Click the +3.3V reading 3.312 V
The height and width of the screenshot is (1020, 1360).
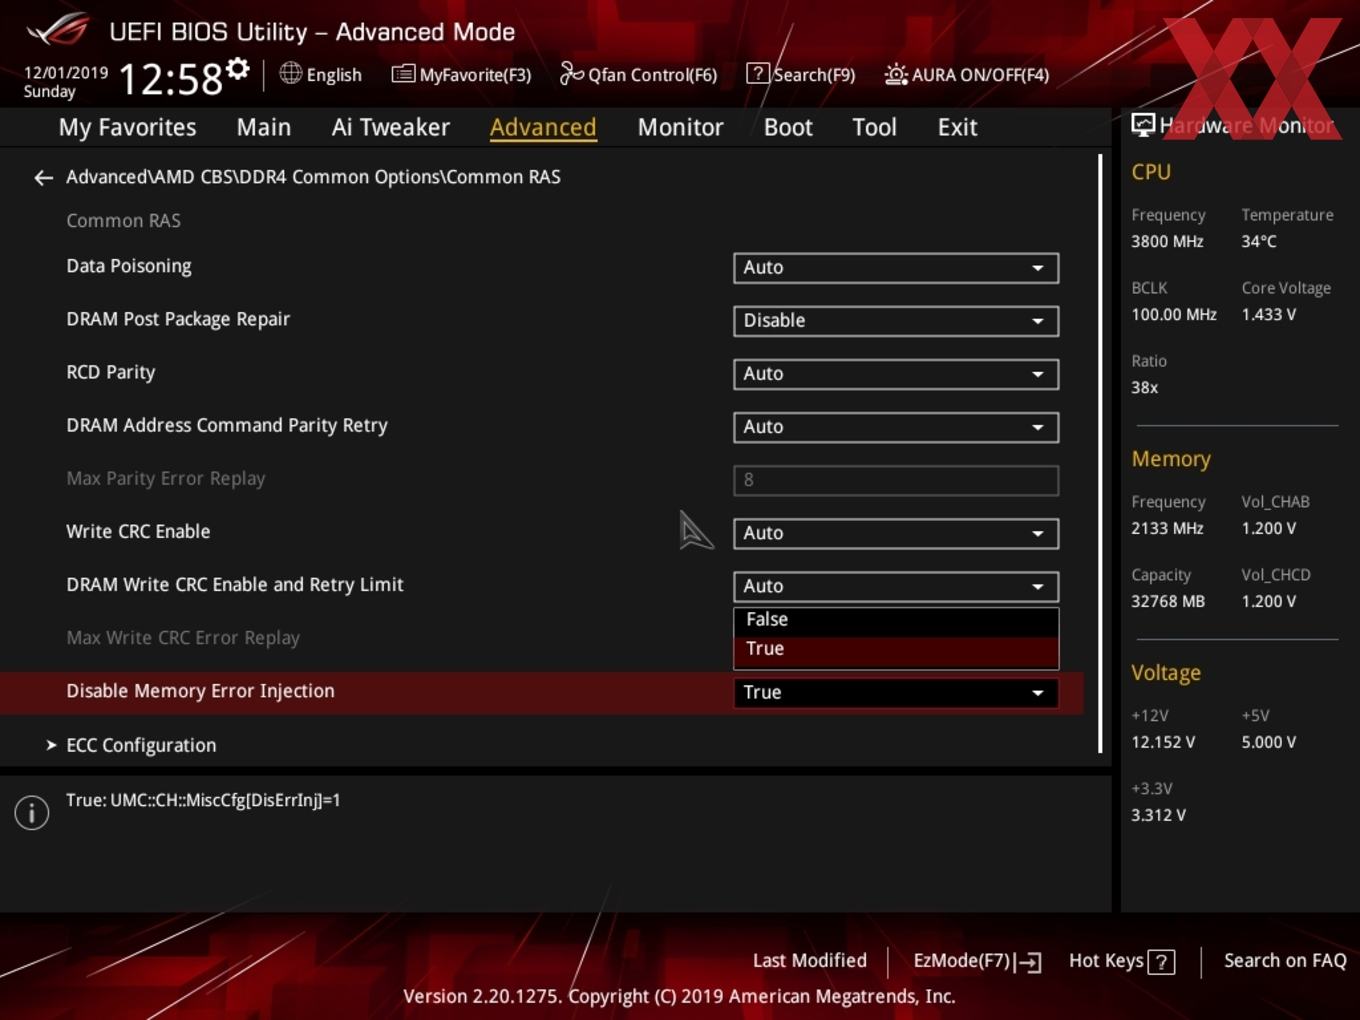1159,815
